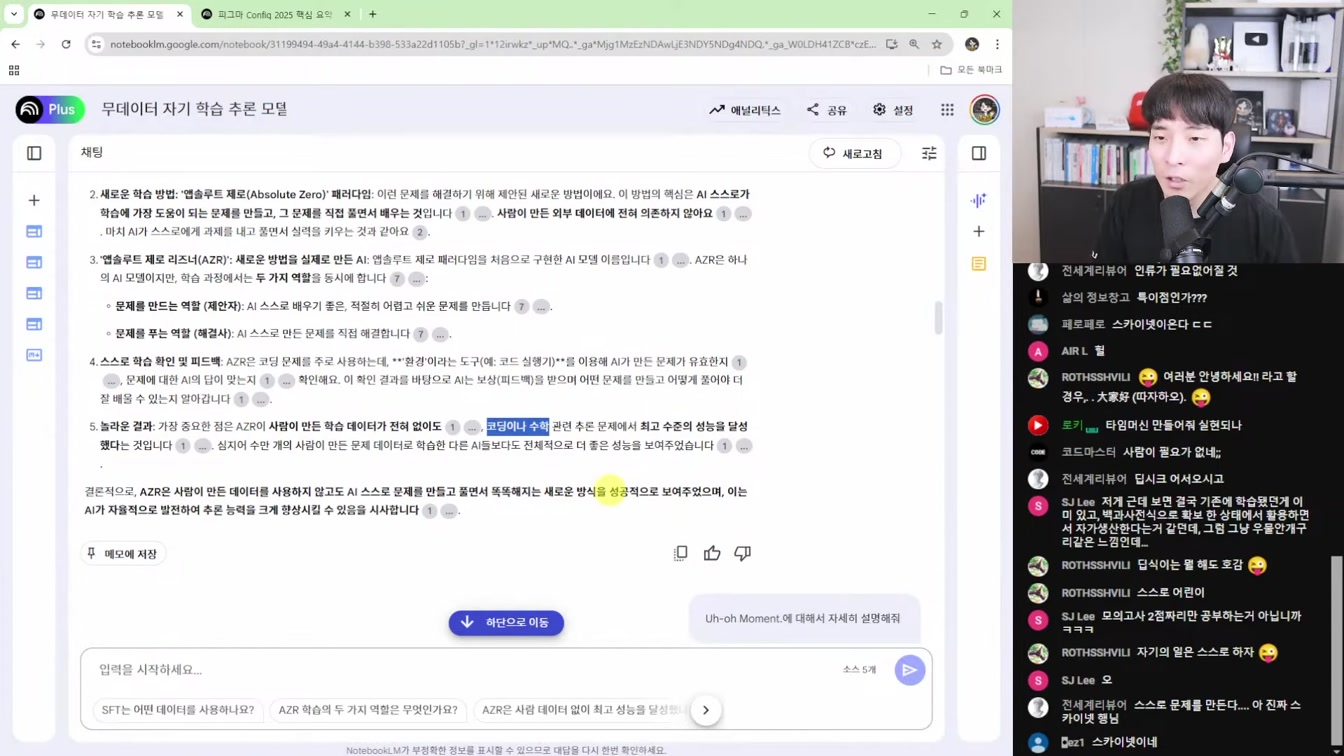Share the notebook with 공유

tap(827, 110)
